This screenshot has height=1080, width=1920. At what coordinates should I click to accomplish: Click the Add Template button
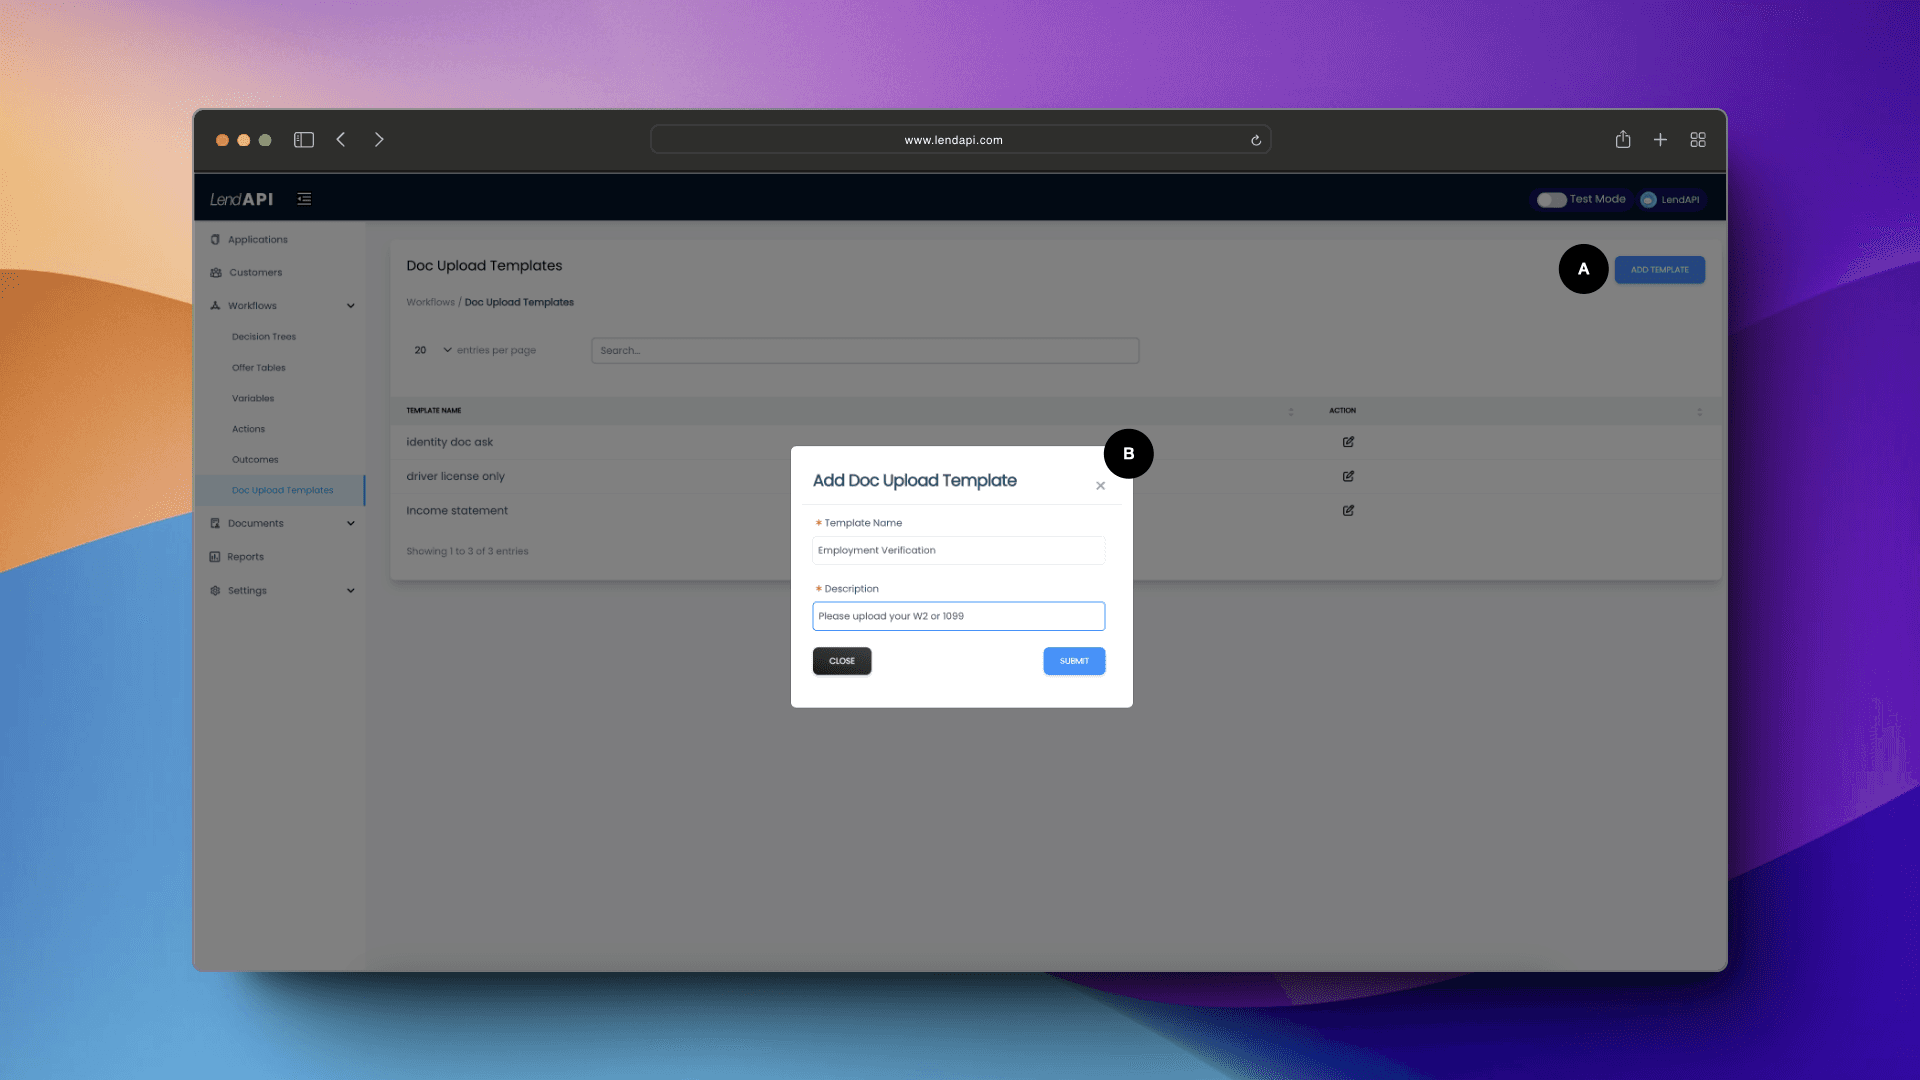pyautogui.click(x=1659, y=270)
